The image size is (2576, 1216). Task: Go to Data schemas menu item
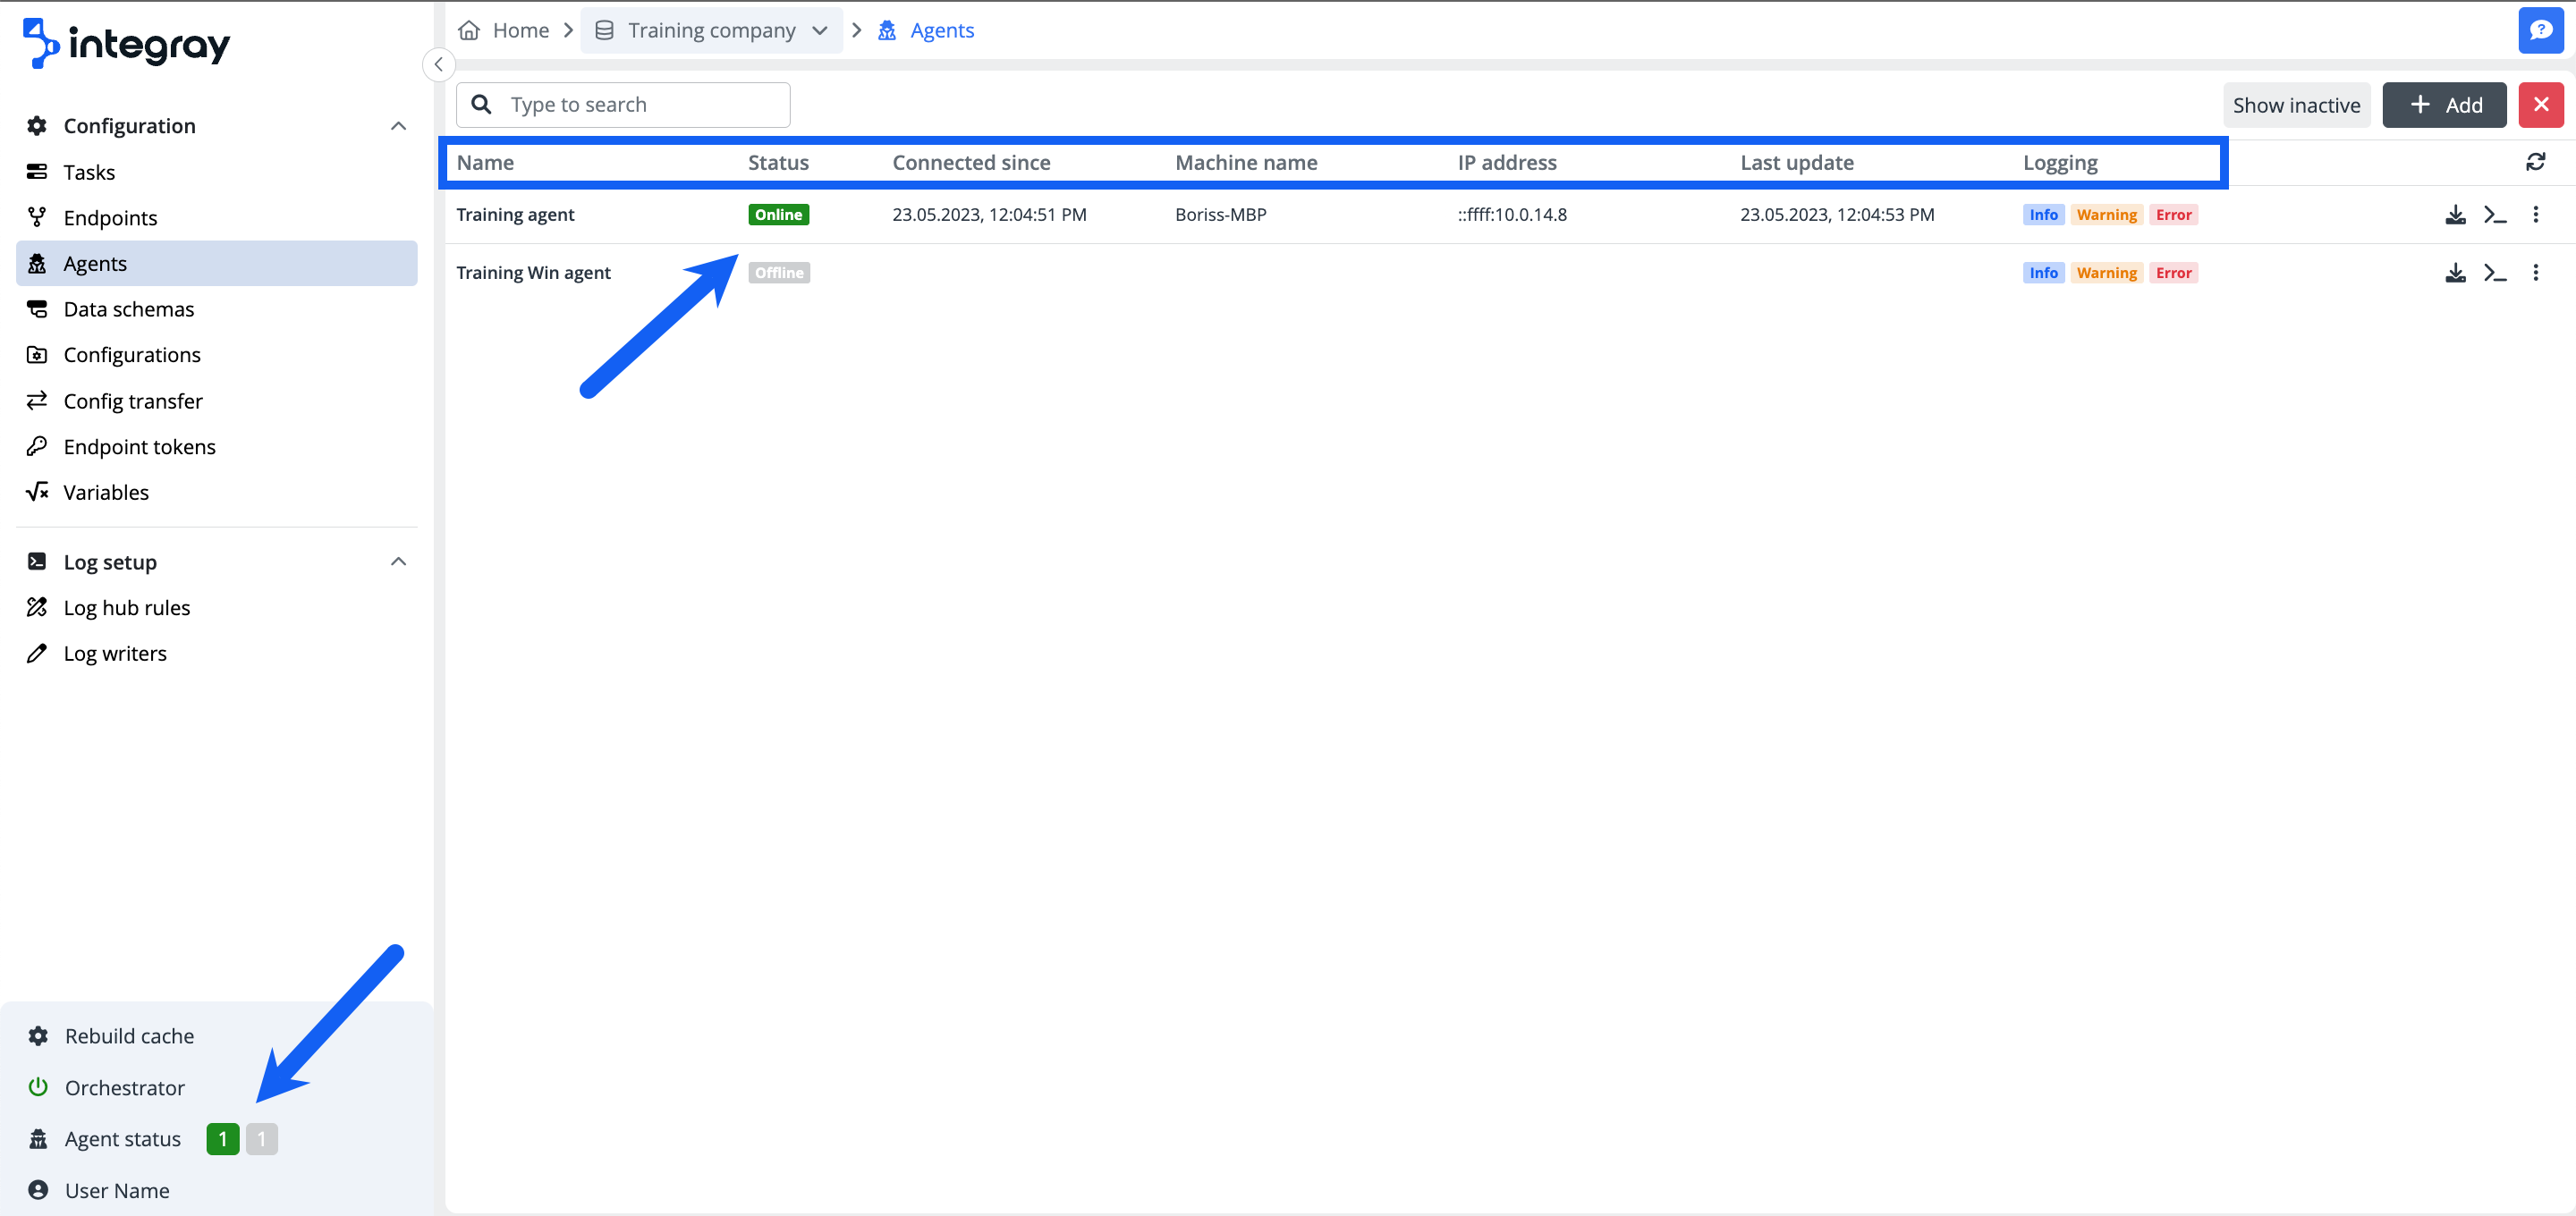[x=128, y=309]
